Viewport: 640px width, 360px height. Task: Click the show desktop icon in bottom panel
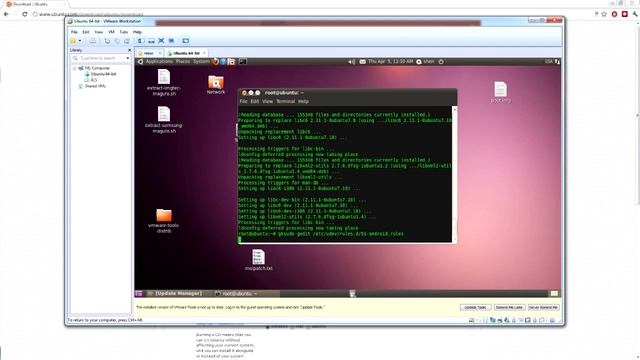pyautogui.click(x=139, y=293)
